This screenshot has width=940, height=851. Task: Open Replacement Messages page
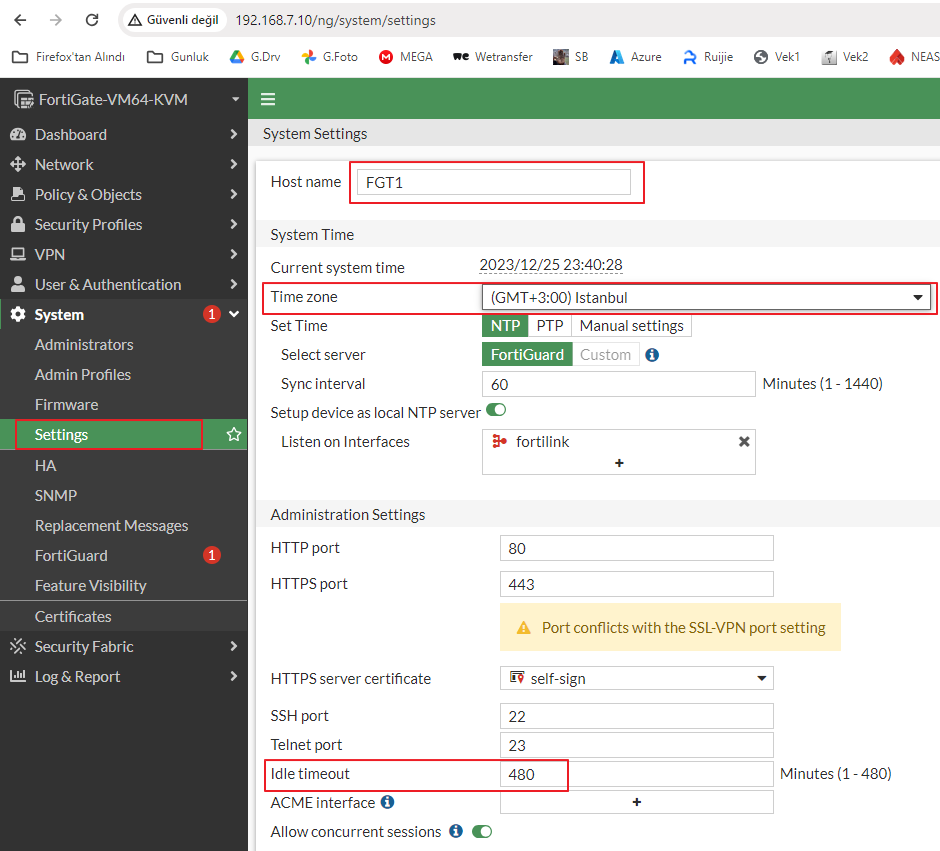tap(112, 526)
